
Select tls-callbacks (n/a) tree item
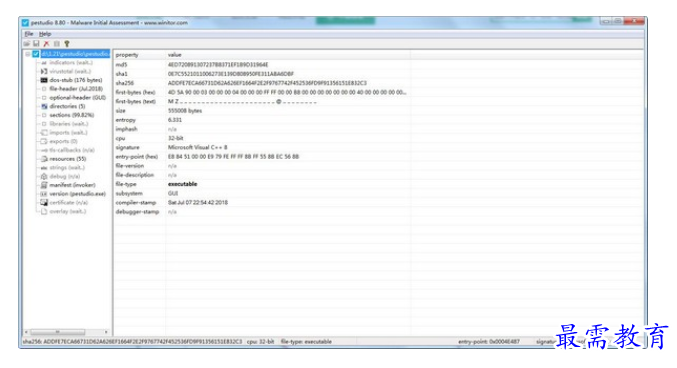pos(72,150)
